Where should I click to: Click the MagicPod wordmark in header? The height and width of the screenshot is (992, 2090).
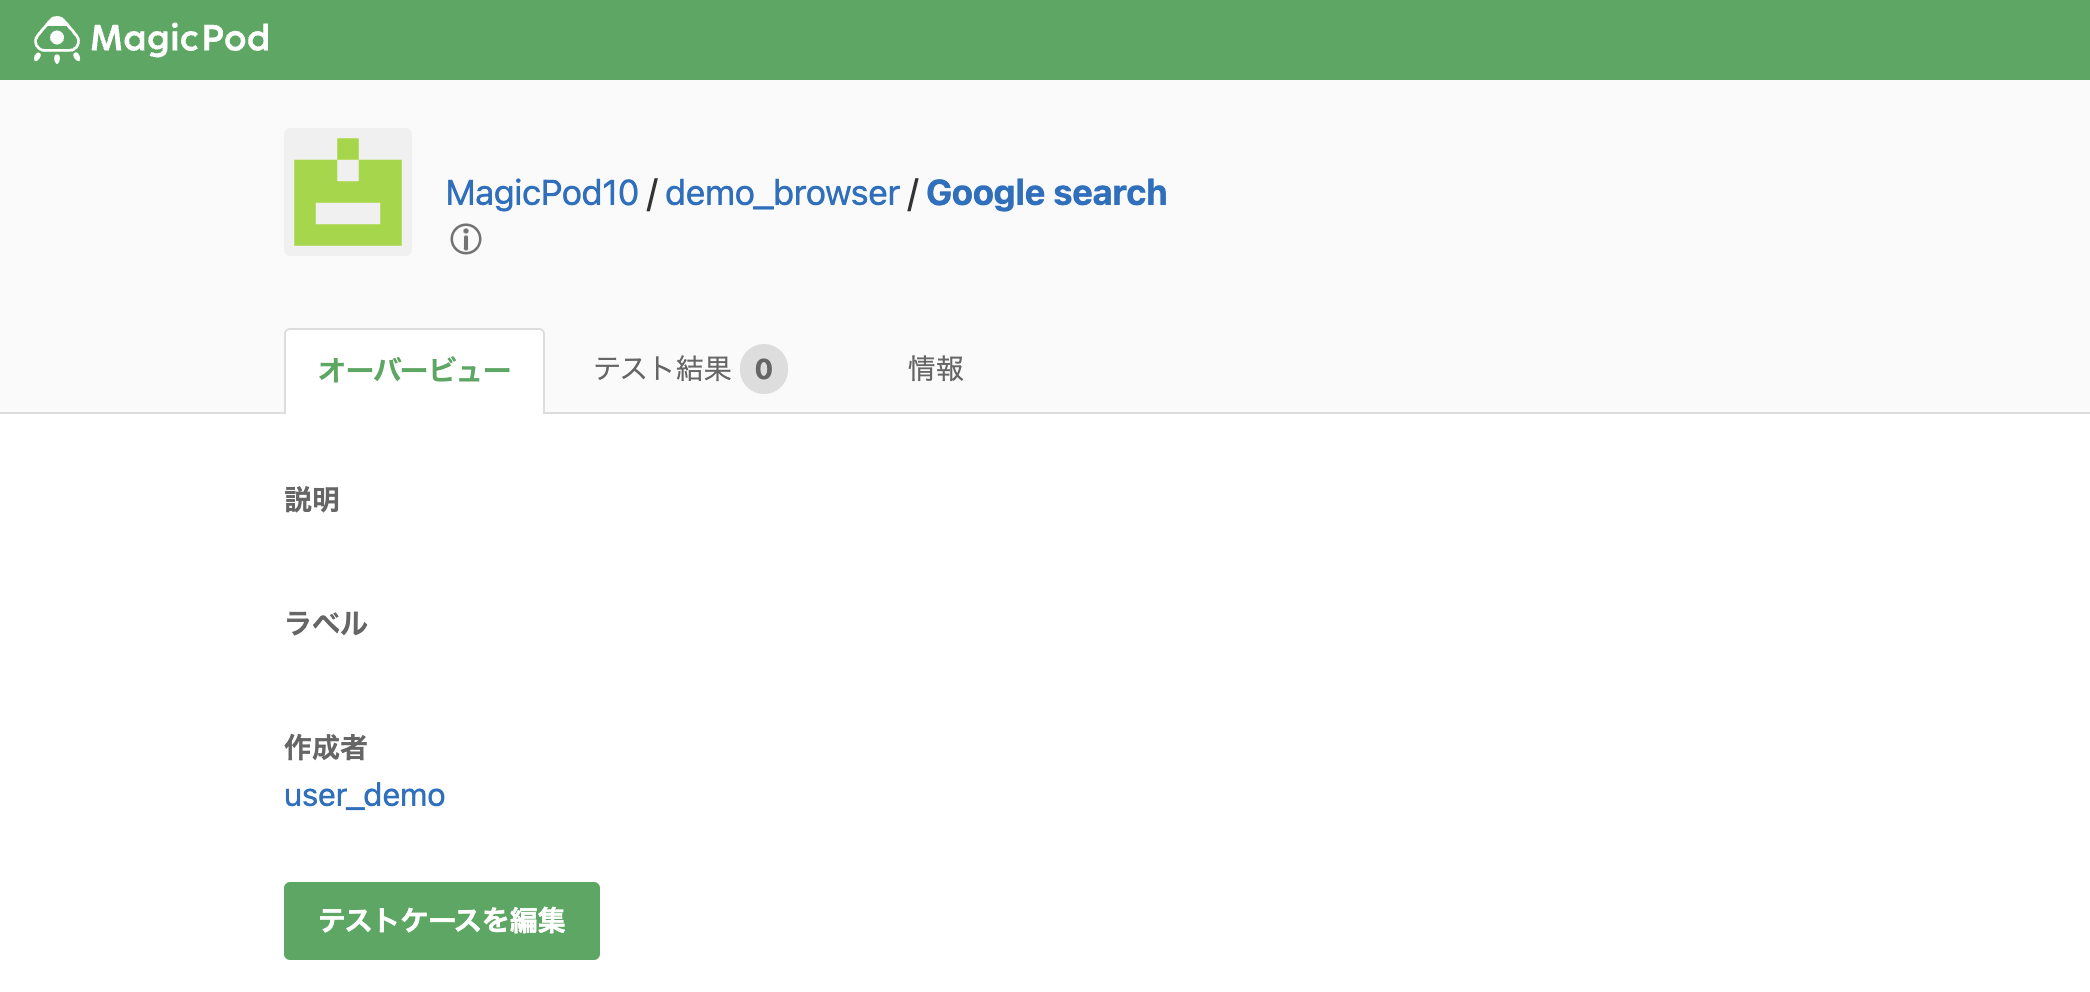(180, 39)
